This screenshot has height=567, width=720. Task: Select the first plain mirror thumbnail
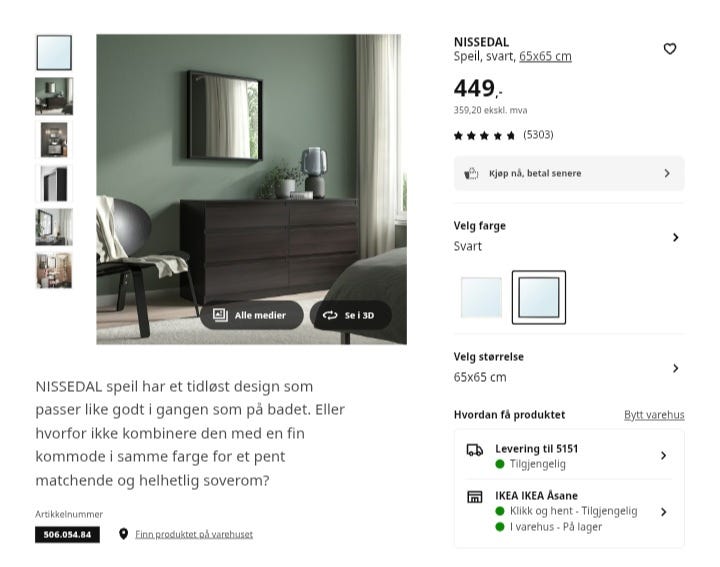coord(54,52)
